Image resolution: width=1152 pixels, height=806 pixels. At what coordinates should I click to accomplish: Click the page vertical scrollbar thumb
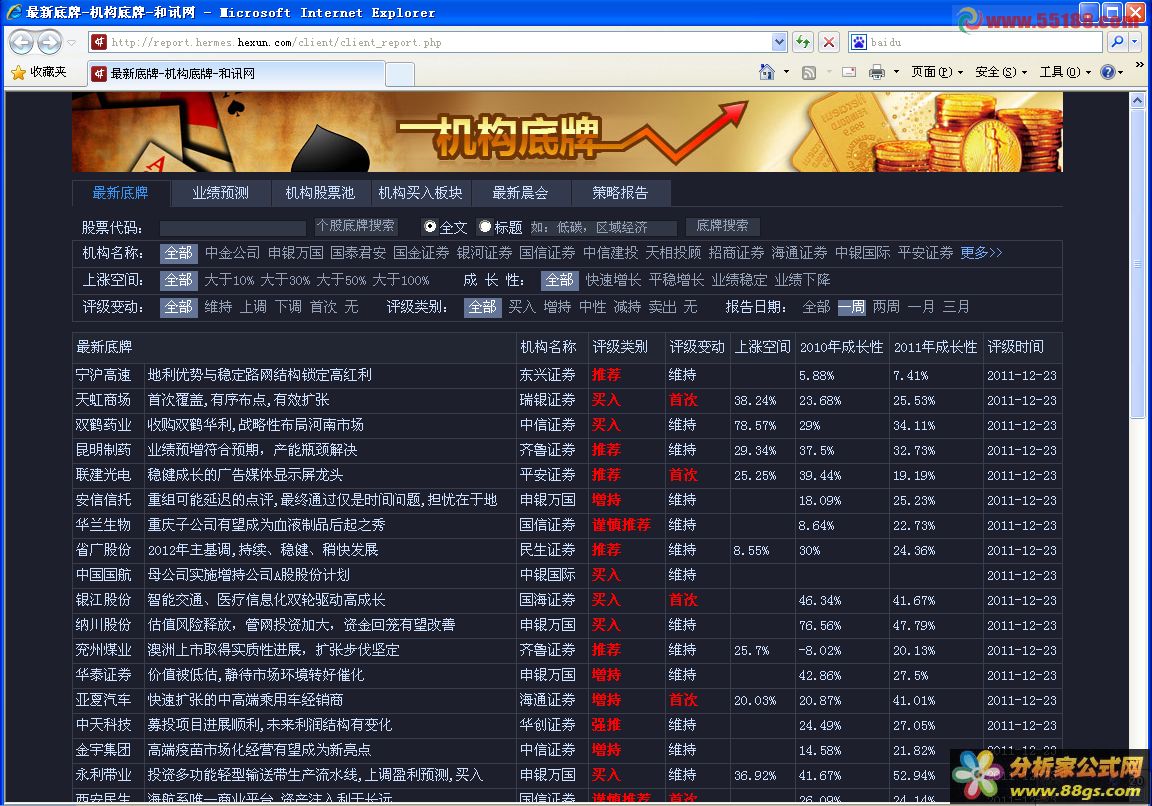pyautogui.click(x=1138, y=262)
